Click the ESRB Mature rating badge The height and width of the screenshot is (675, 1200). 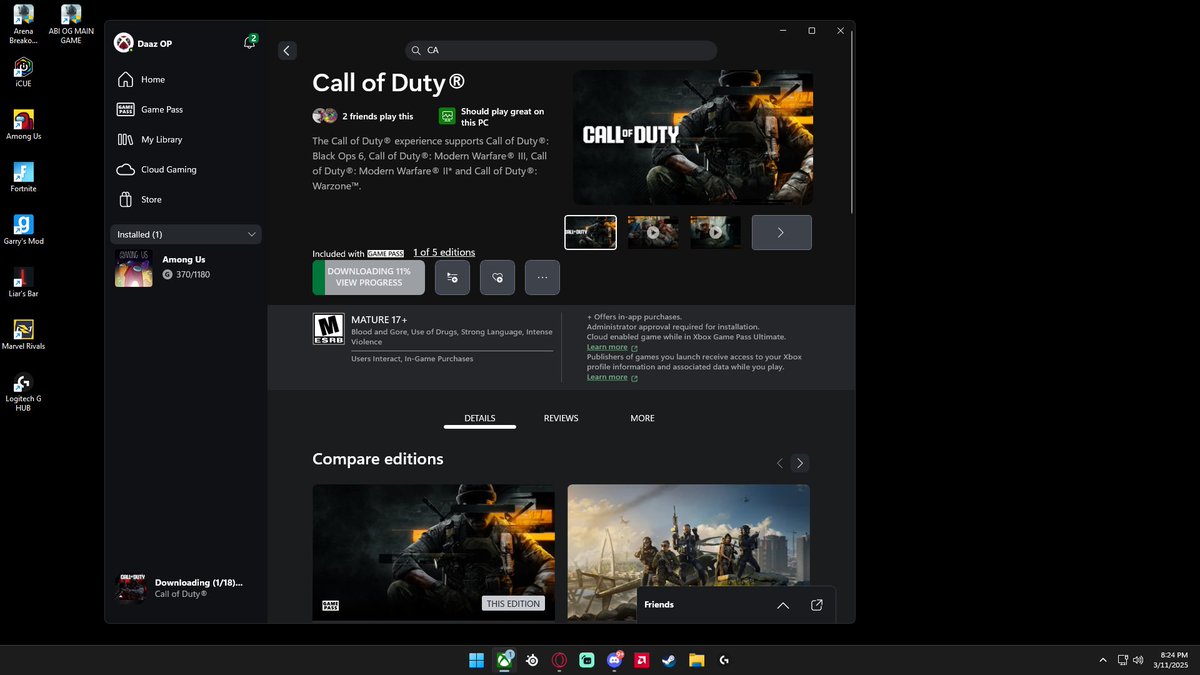pyautogui.click(x=328, y=330)
